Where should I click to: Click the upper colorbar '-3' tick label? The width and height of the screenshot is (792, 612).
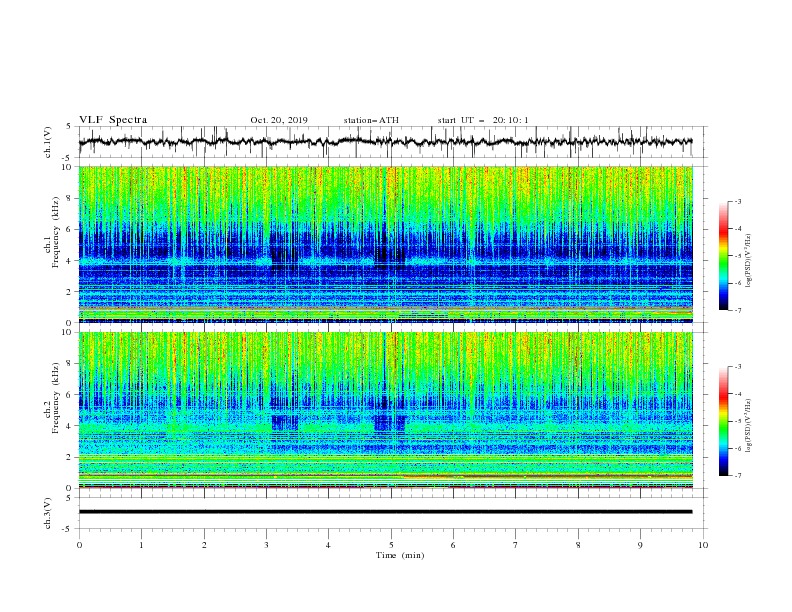[x=737, y=201]
